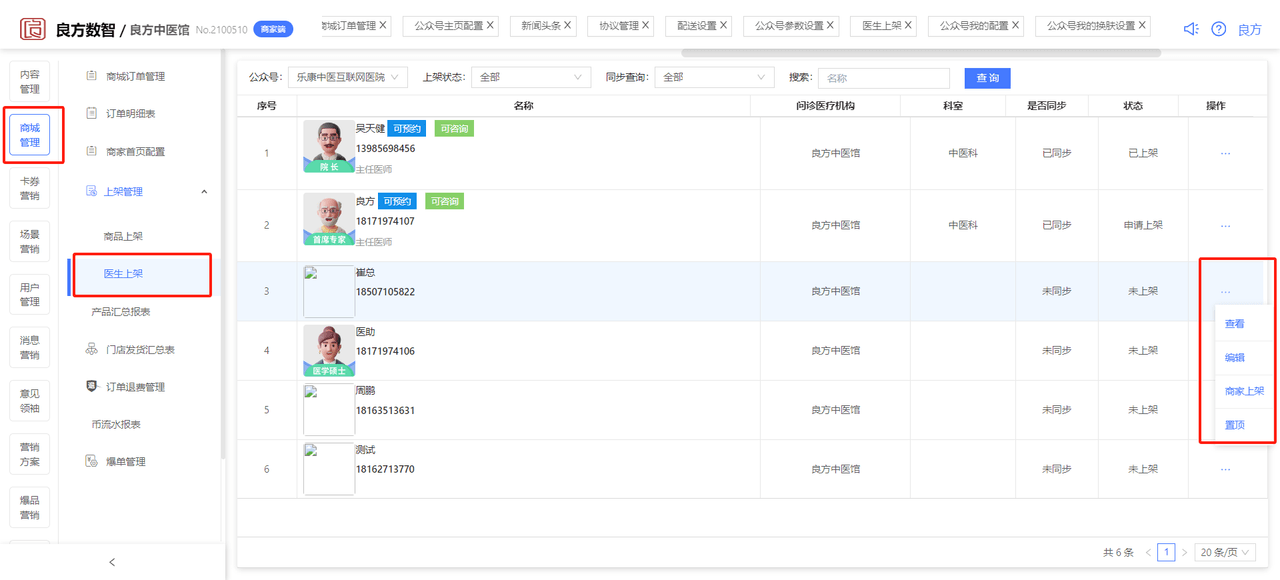1280x580 pixels.
Task: Open the 上架状态 dropdown
Action: (530, 77)
